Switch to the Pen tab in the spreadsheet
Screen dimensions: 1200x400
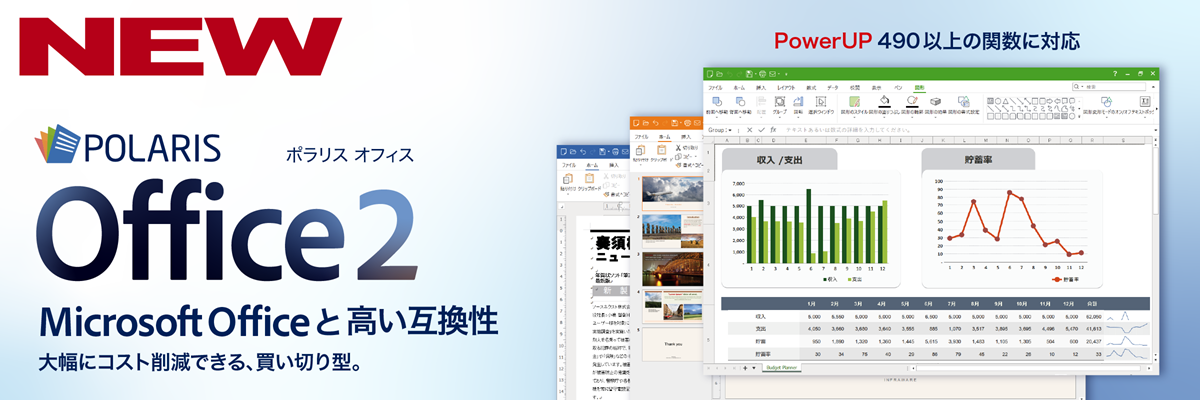[x=898, y=87]
